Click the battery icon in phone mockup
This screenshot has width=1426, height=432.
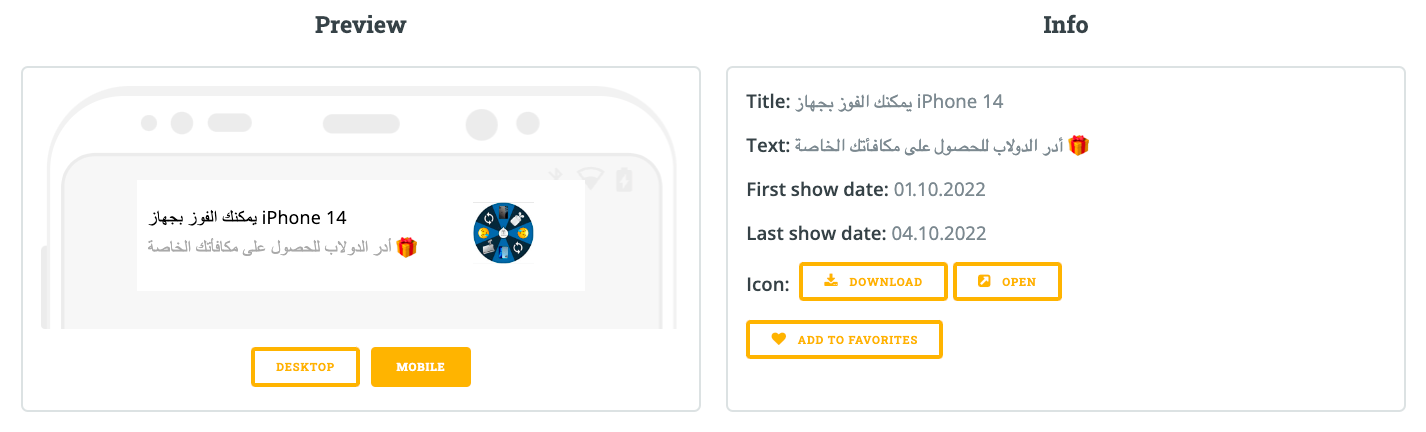tap(625, 179)
